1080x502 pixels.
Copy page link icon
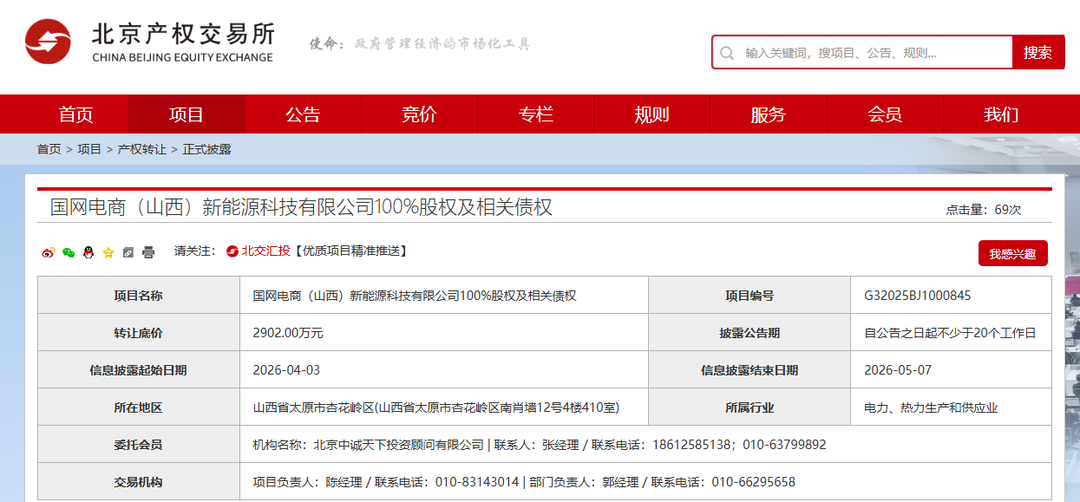[128, 252]
